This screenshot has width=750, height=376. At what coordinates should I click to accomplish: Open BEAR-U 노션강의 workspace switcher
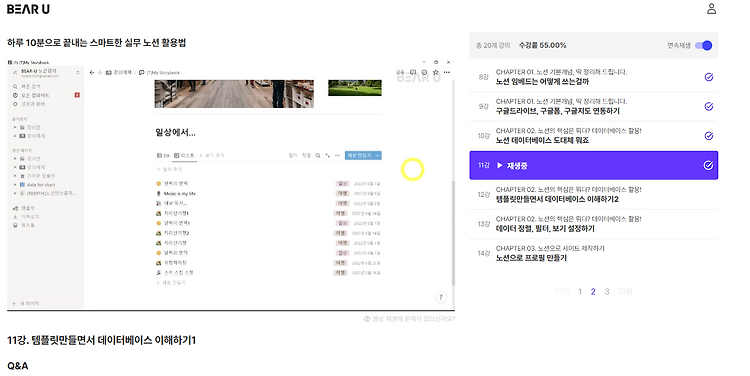(46, 73)
